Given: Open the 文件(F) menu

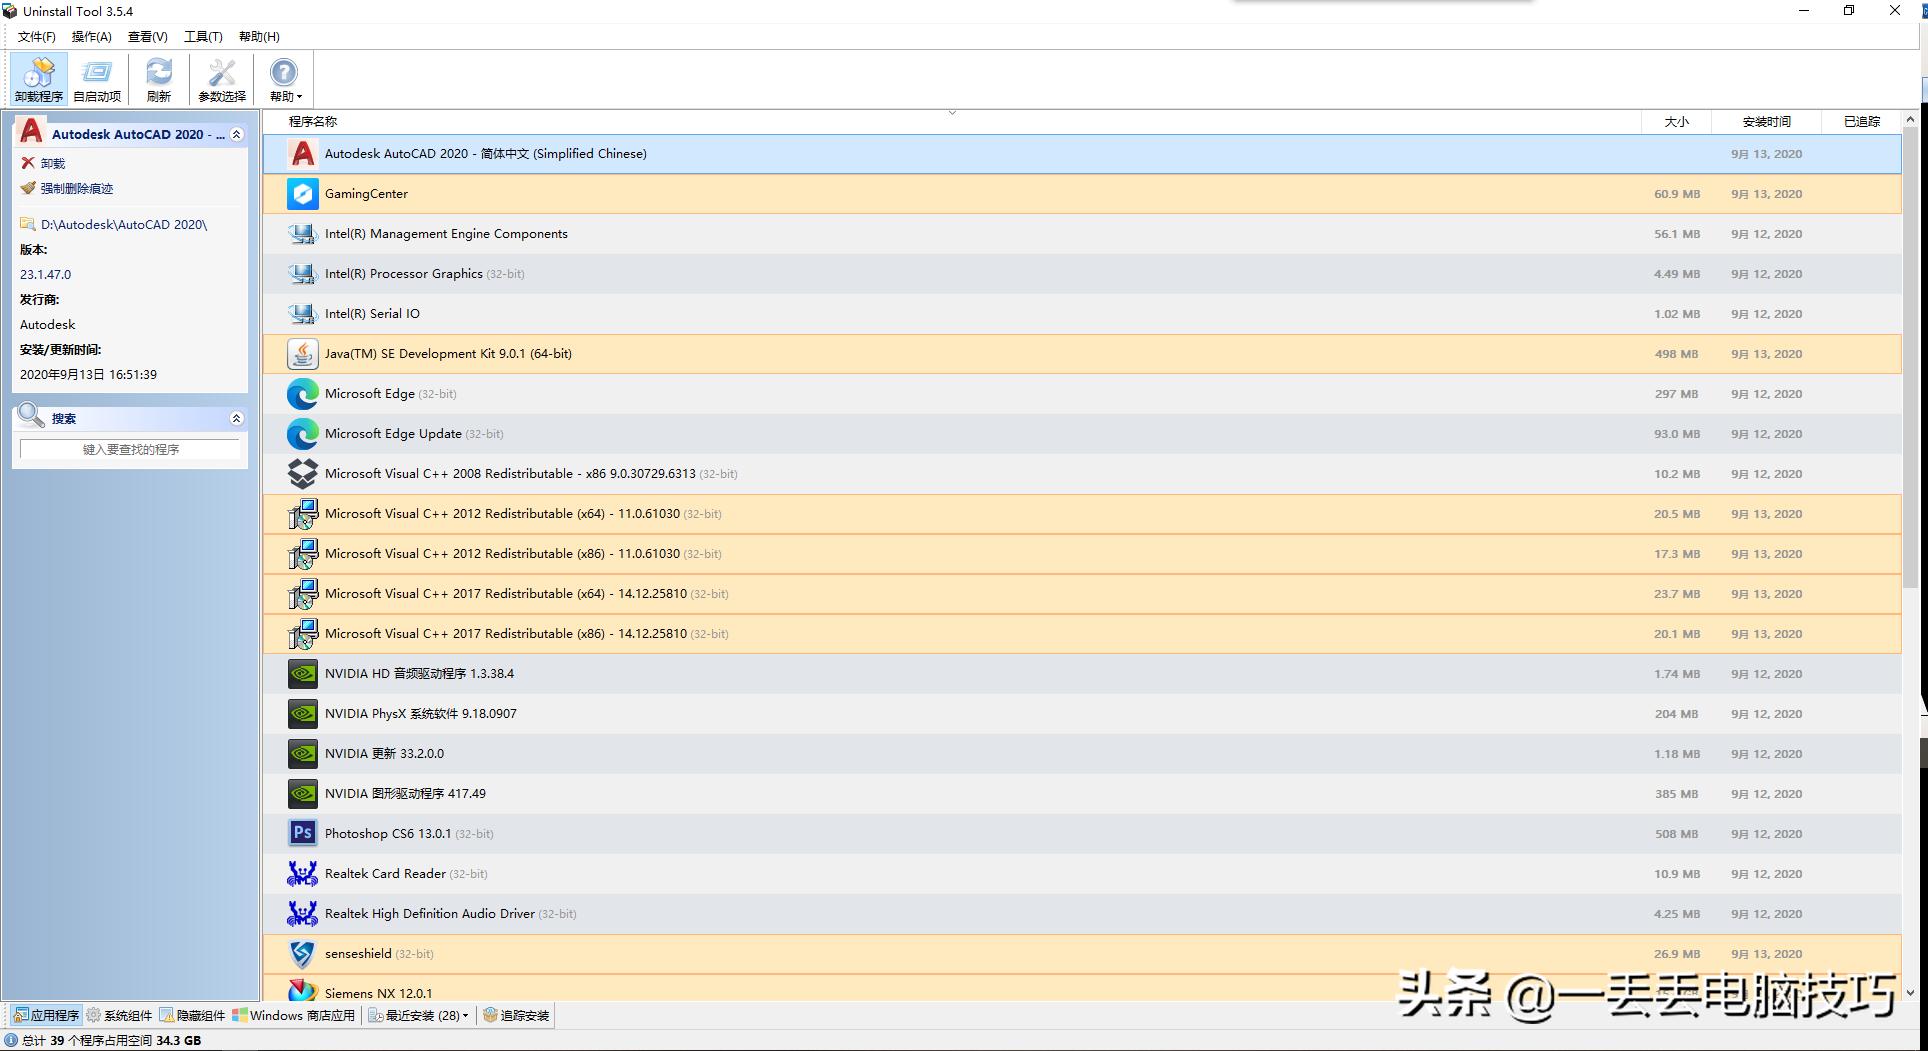Looking at the screenshot, I should (x=37, y=37).
